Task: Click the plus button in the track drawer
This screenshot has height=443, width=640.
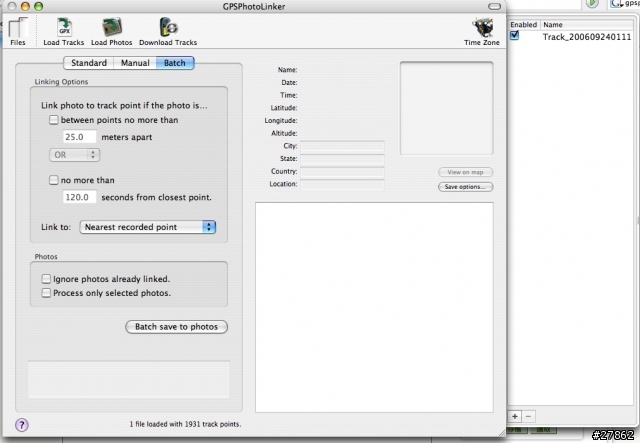Action: click(x=515, y=416)
